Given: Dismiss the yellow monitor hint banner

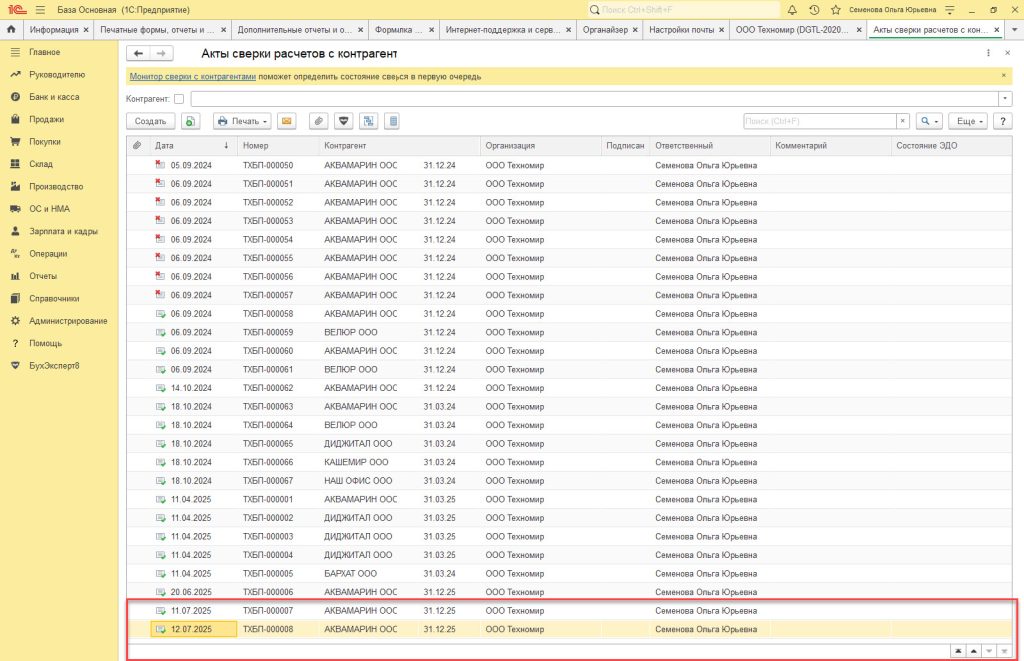Looking at the screenshot, I should click(1004, 76).
